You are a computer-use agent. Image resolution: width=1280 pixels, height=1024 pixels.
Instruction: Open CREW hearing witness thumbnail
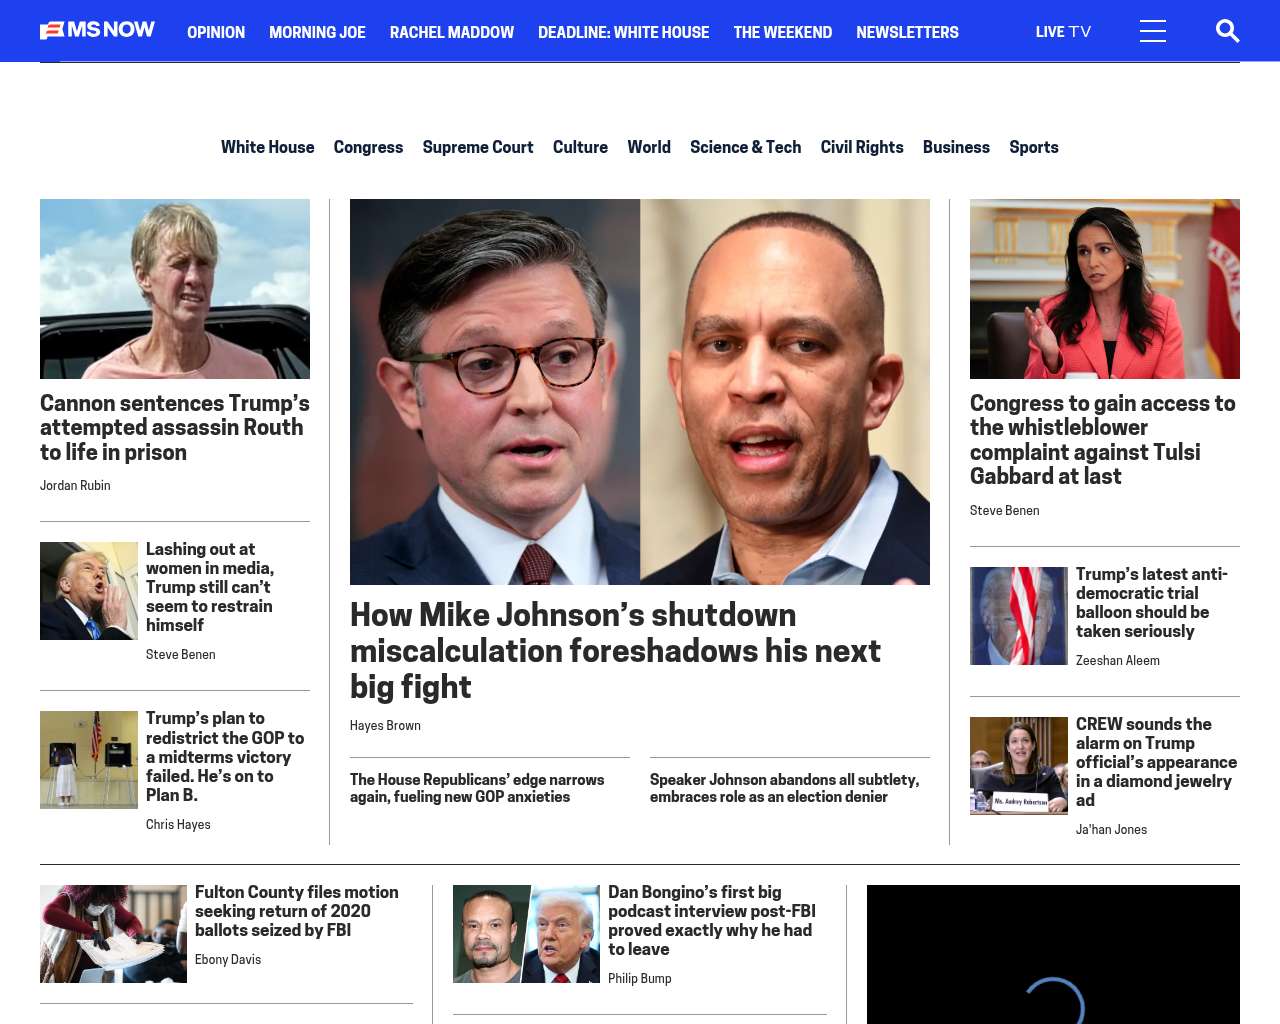click(x=1019, y=766)
